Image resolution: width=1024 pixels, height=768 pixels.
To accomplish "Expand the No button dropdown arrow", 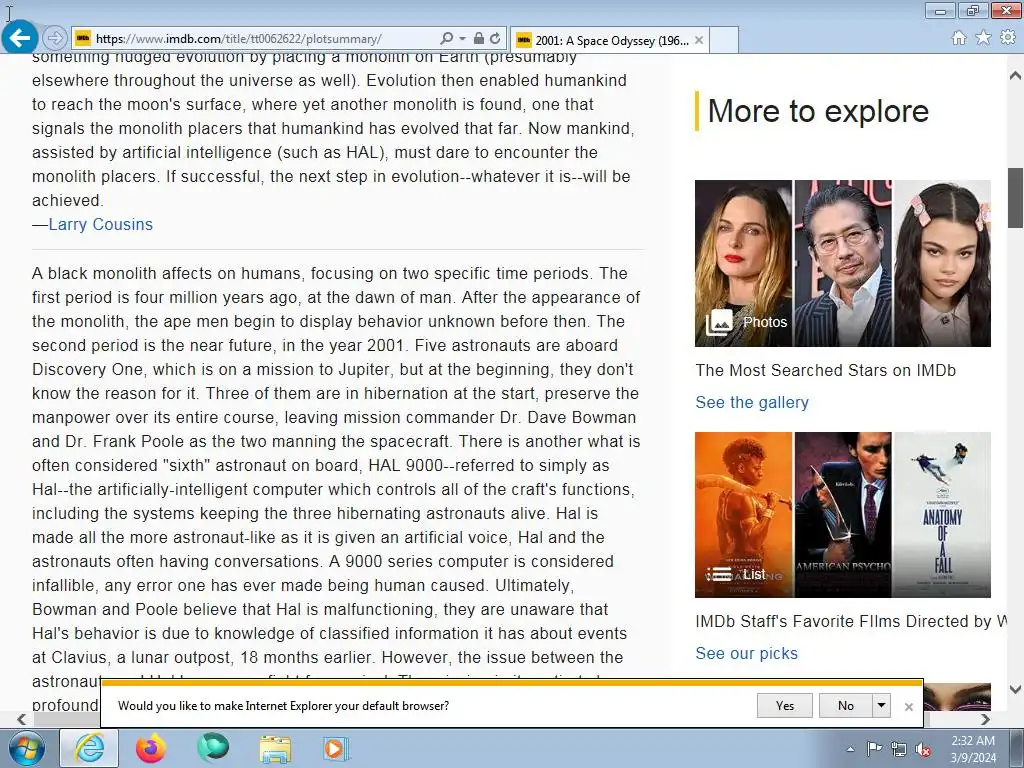I will (881, 705).
